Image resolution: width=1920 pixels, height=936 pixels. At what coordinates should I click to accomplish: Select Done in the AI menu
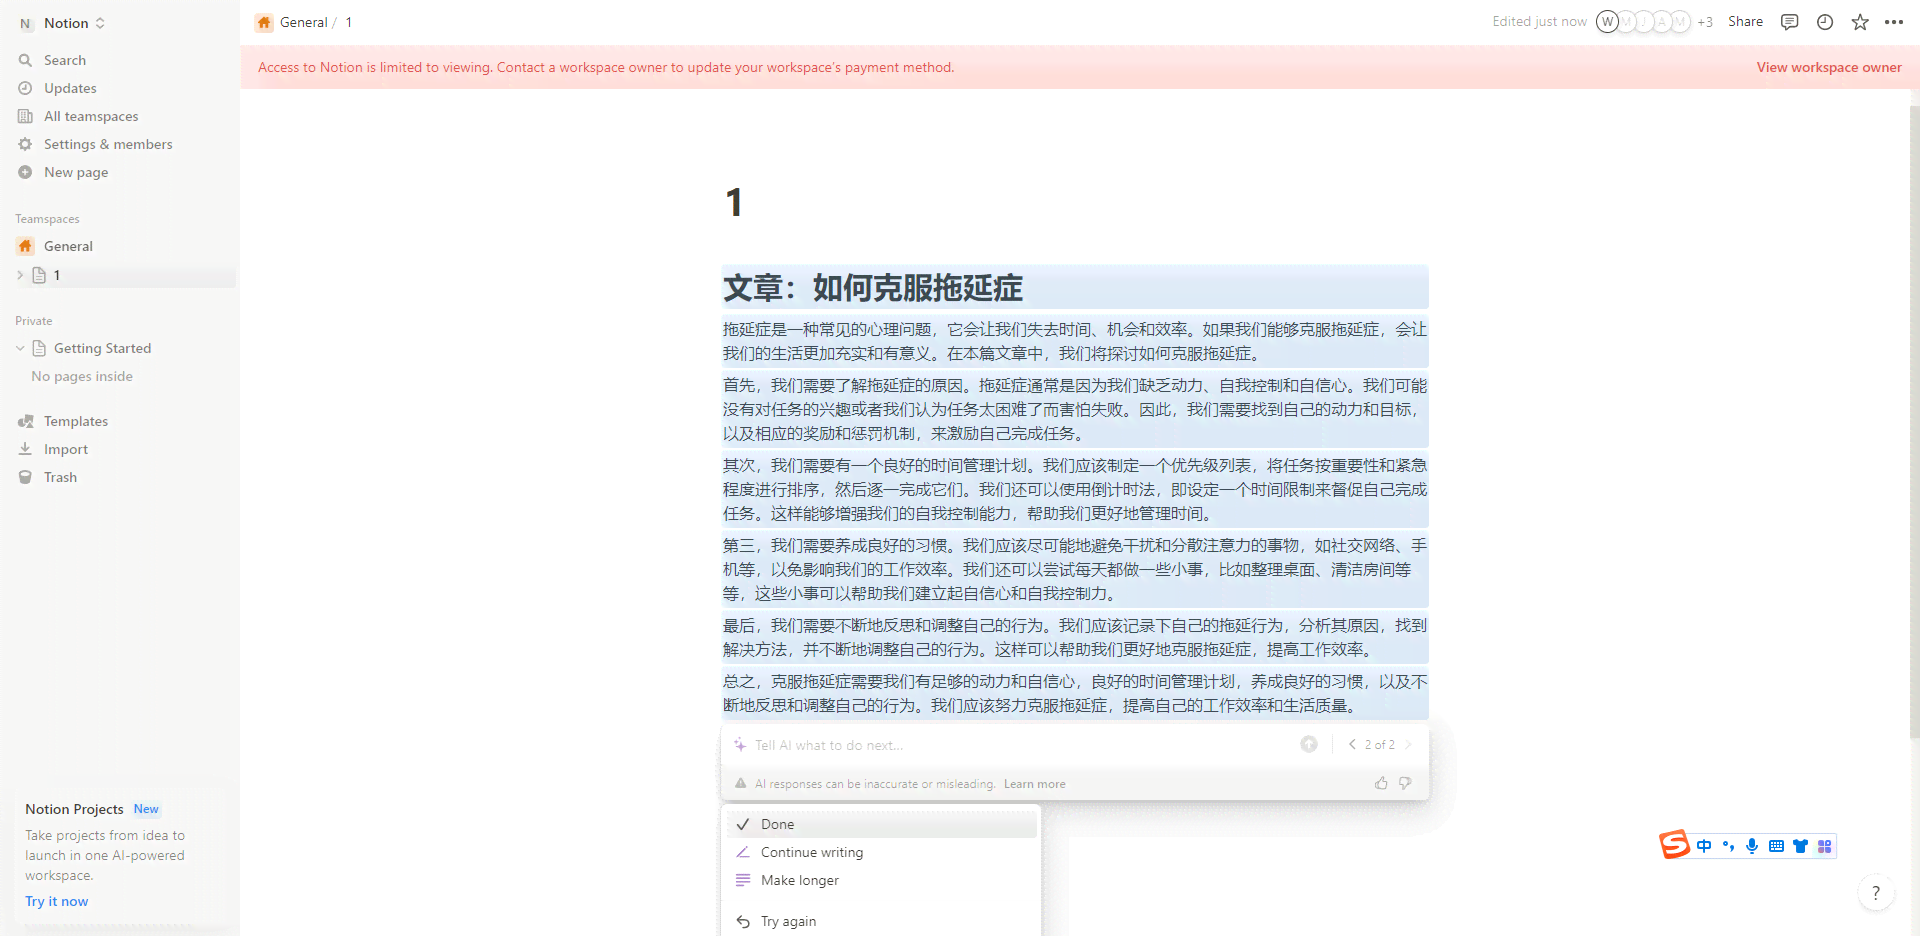[x=881, y=824]
